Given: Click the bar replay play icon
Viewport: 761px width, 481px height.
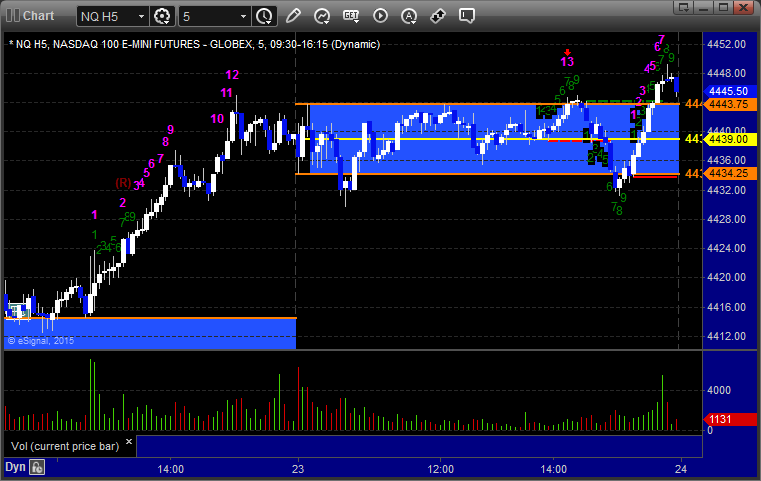Looking at the screenshot, I should (x=380, y=16).
